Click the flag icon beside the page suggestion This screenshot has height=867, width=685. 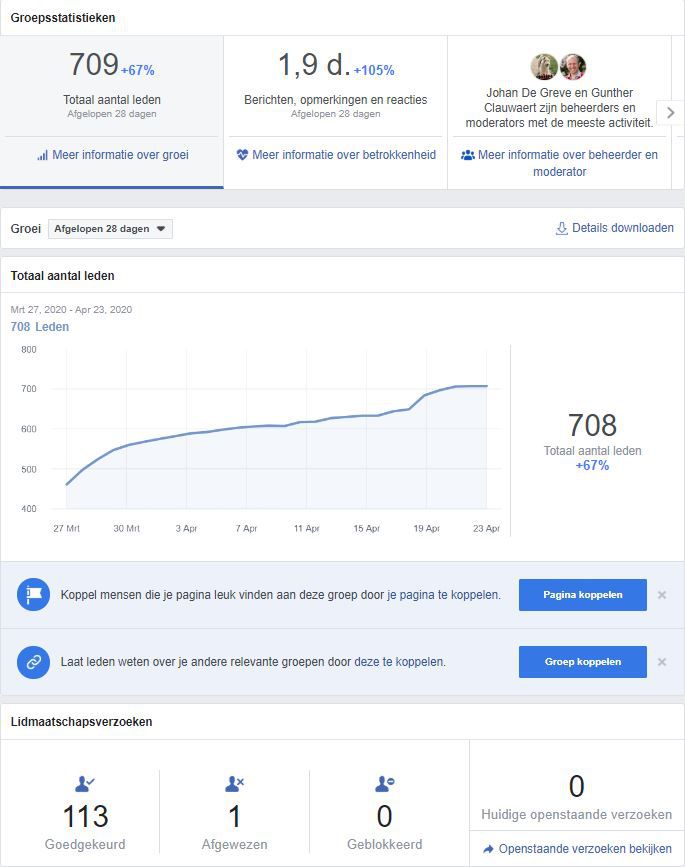point(33,595)
